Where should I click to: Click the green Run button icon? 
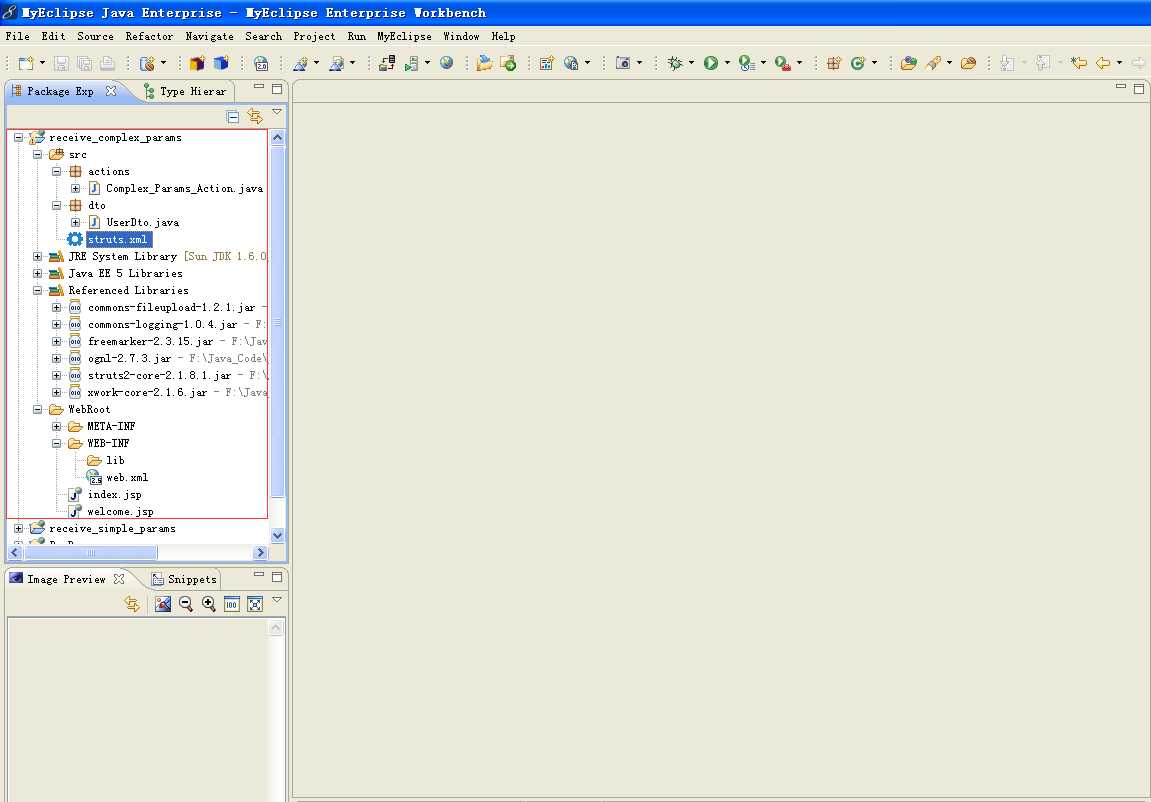point(711,63)
